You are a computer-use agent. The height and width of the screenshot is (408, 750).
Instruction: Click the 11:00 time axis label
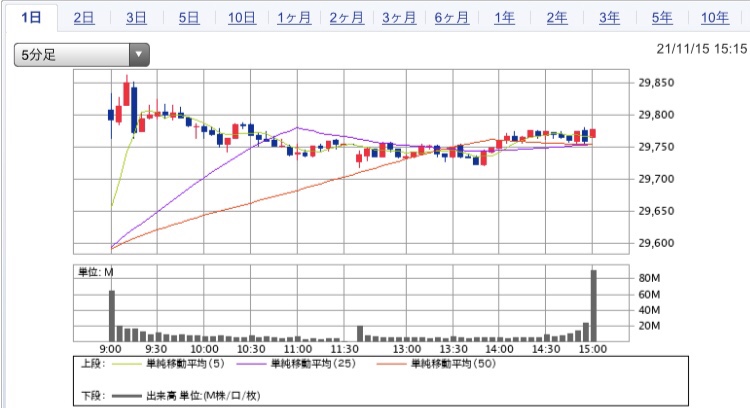pos(298,349)
